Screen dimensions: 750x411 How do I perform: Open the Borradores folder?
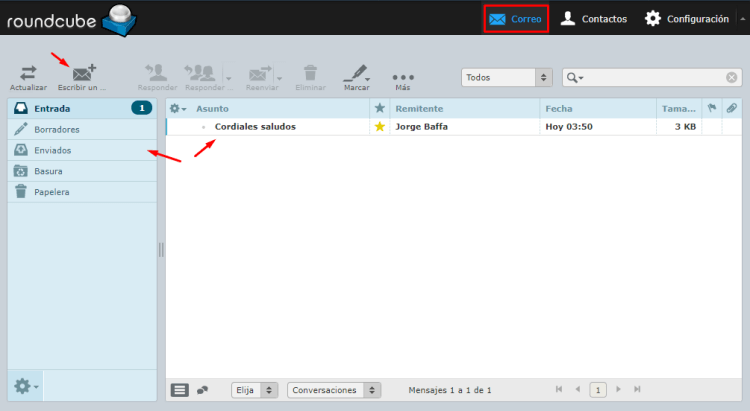point(56,129)
